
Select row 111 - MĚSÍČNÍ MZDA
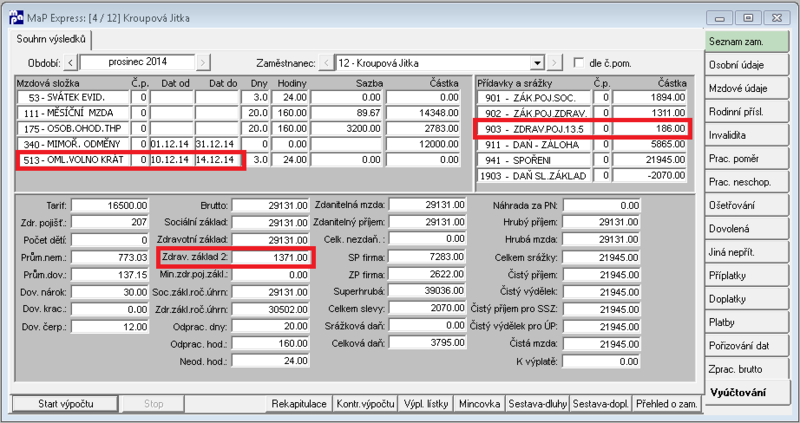(239, 113)
